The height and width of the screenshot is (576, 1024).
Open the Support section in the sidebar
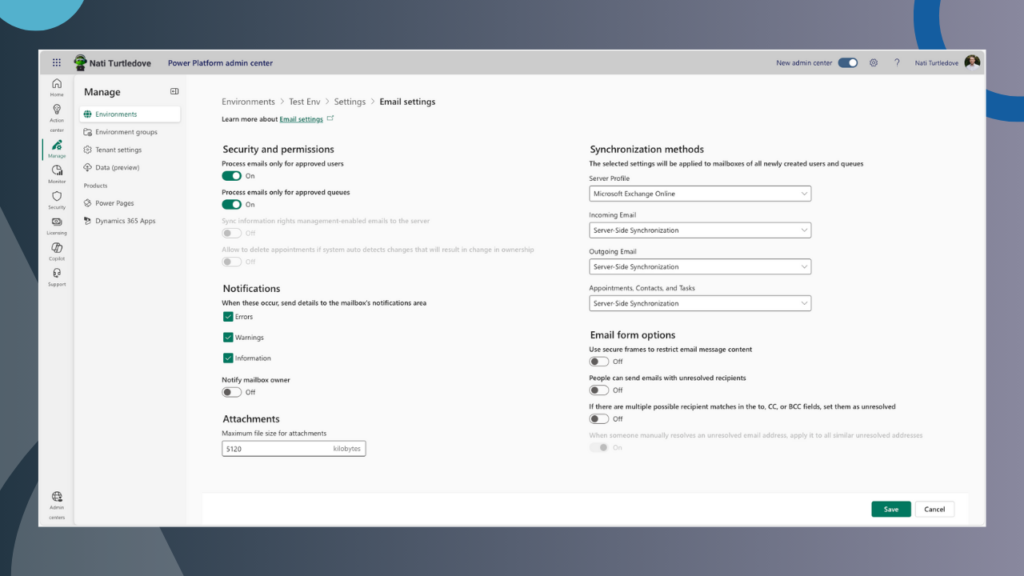[x=57, y=278]
